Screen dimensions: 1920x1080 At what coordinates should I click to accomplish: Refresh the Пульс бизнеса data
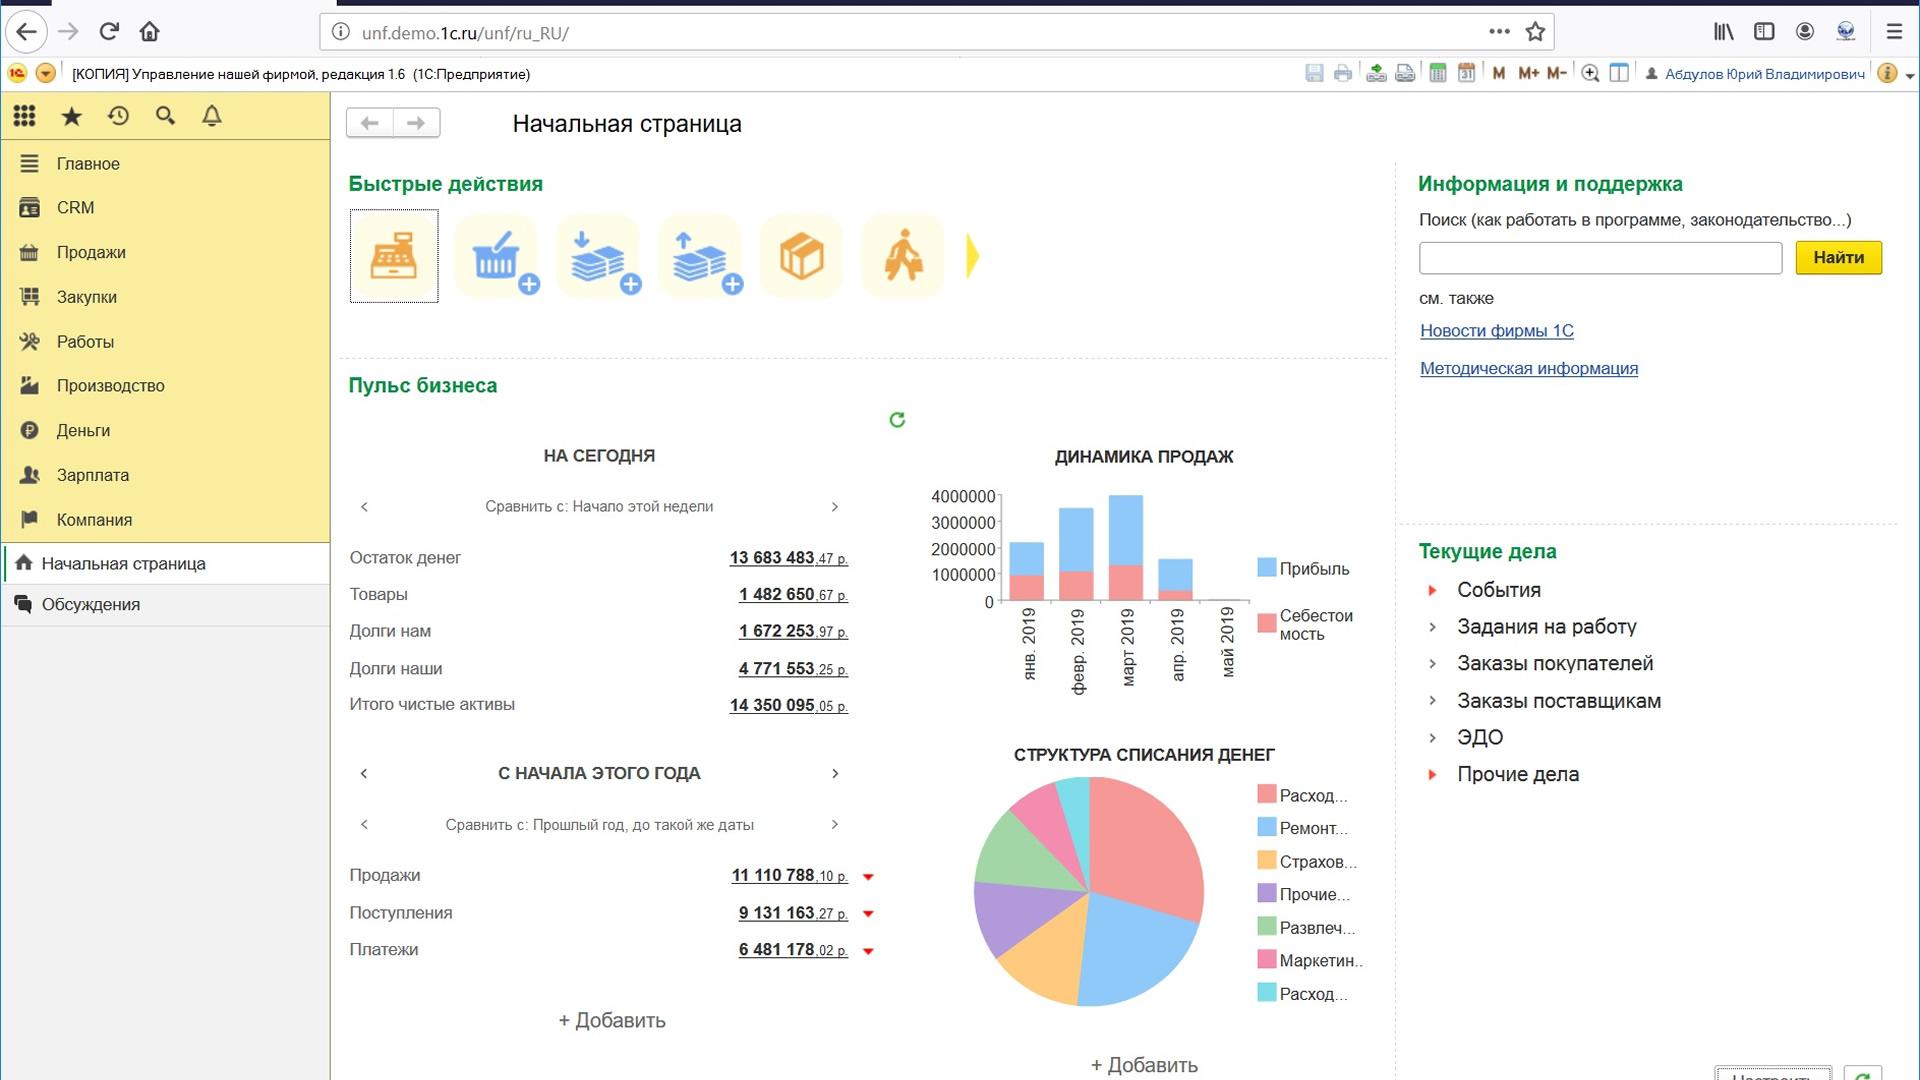point(897,420)
